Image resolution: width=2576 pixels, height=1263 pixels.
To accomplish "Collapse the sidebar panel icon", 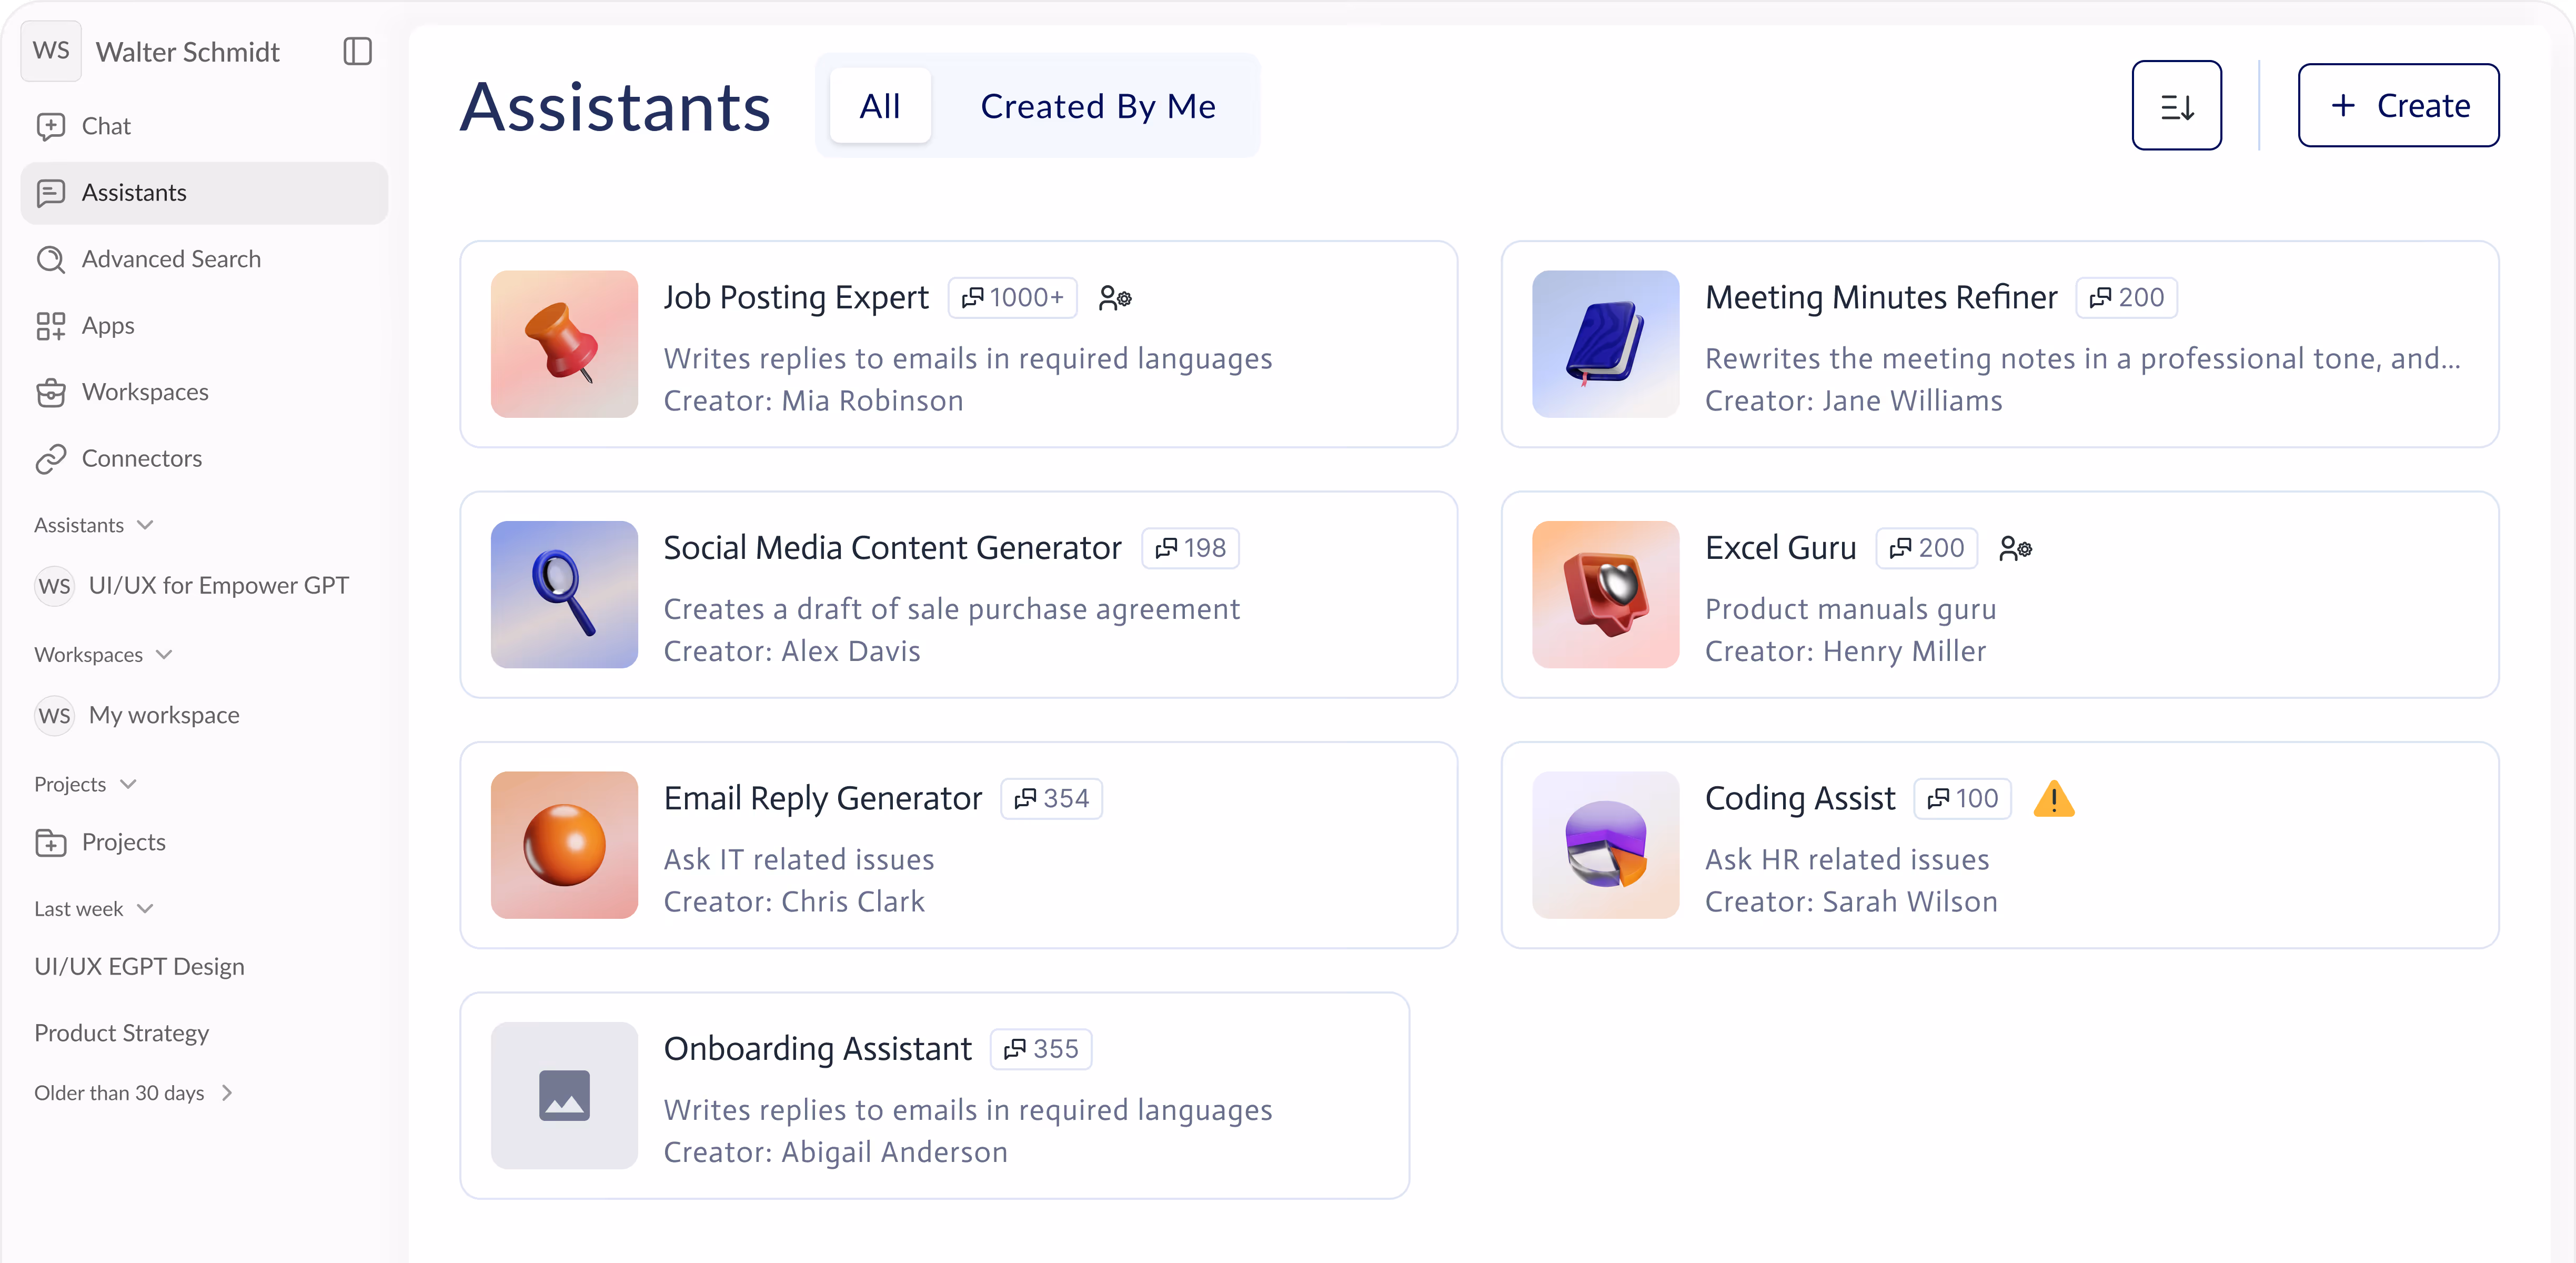I will coord(357,51).
